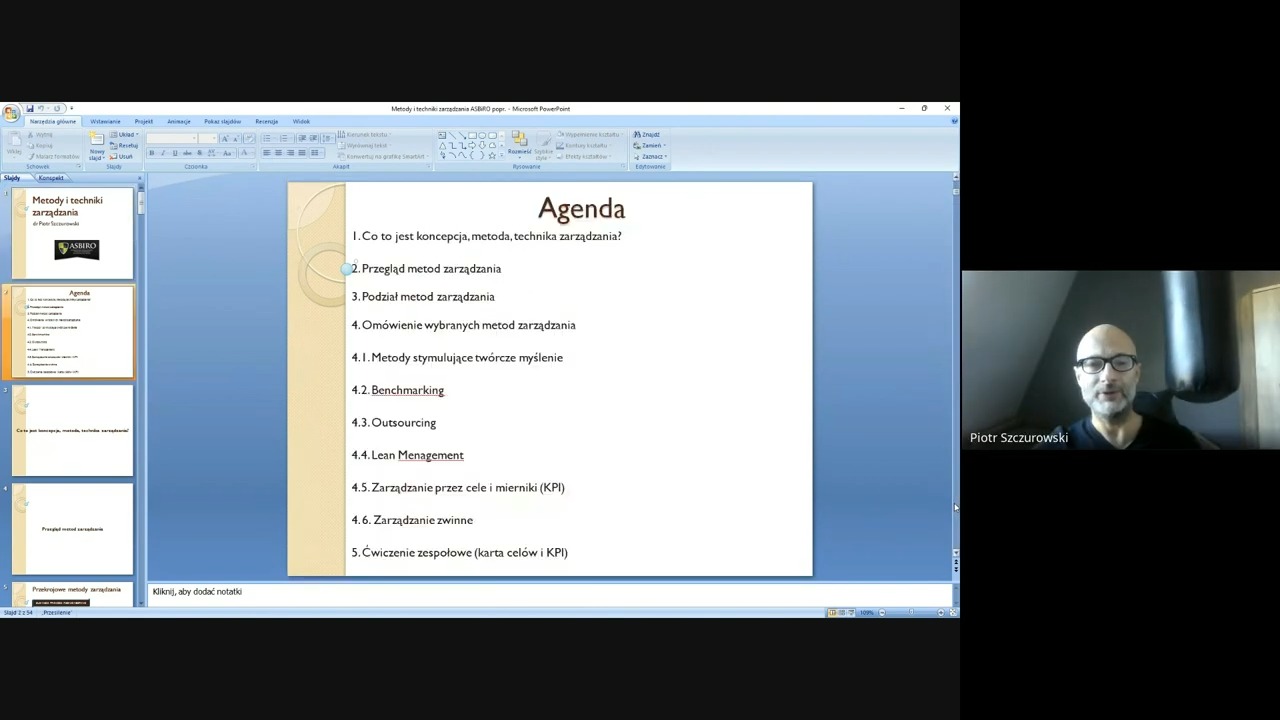
Task: Save the presentation from quick access toolbar
Action: (30, 108)
